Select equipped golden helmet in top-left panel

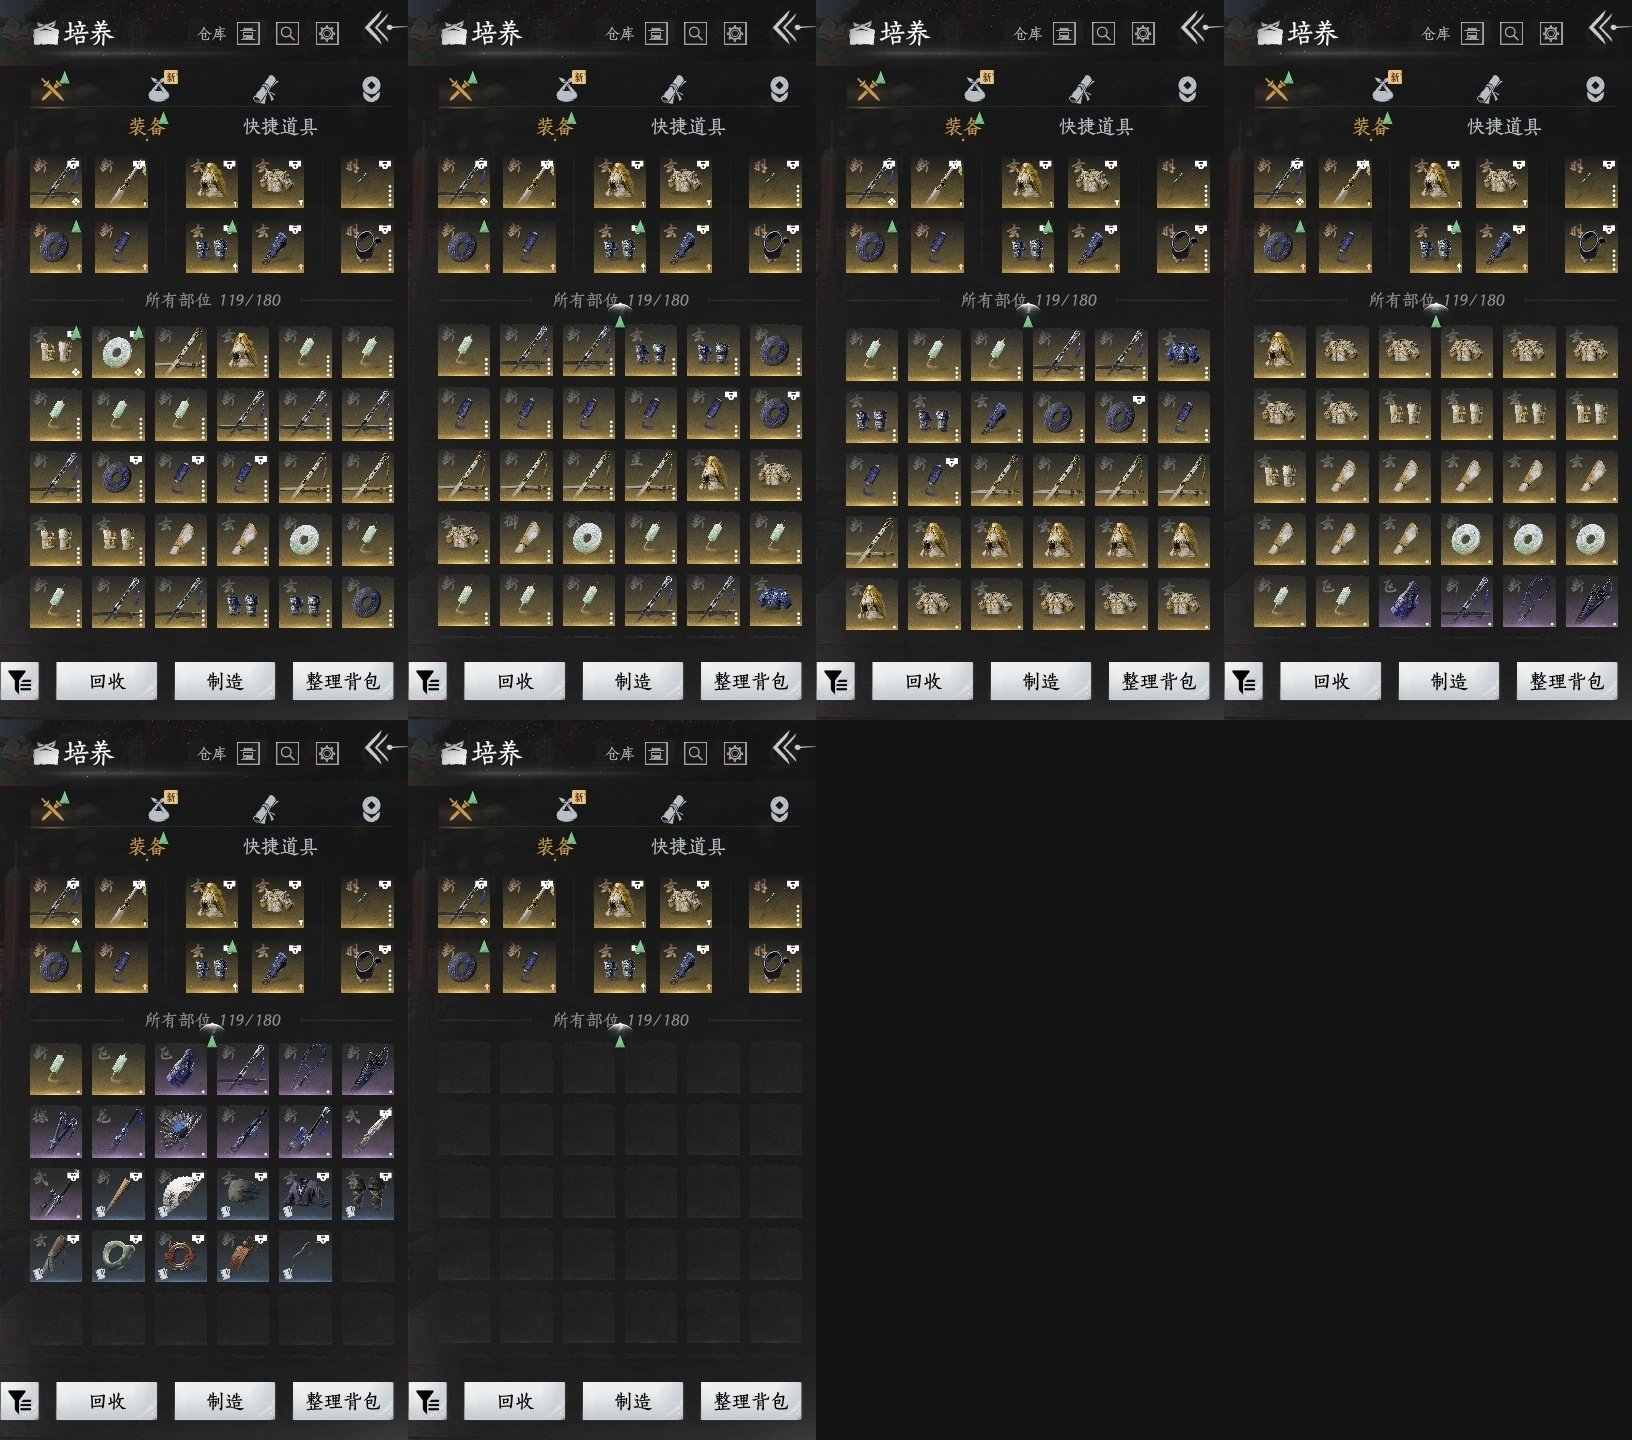click(212, 182)
